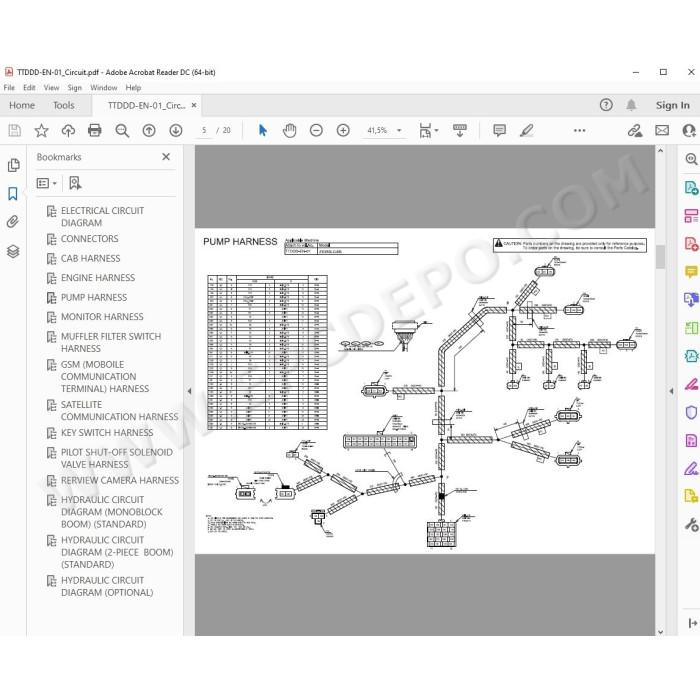Select the PUMP HARNESS bookmark

(x=94, y=297)
